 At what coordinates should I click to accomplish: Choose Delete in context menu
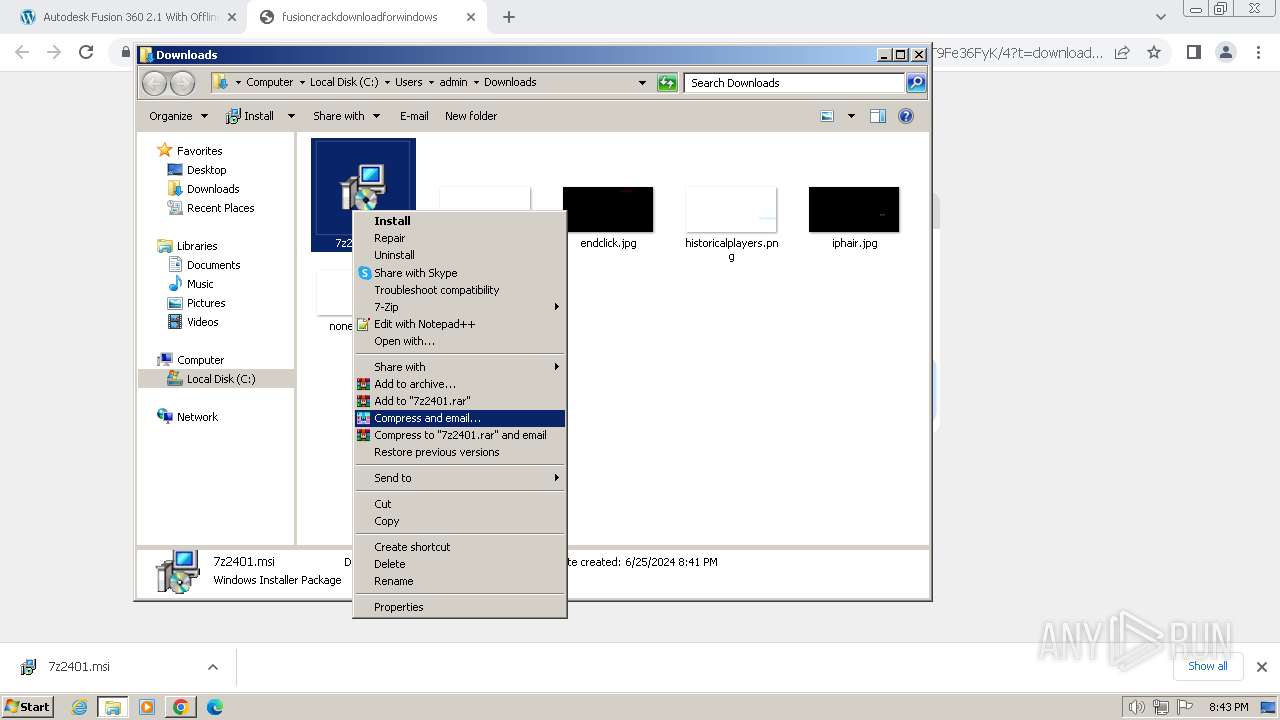point(460,564)
